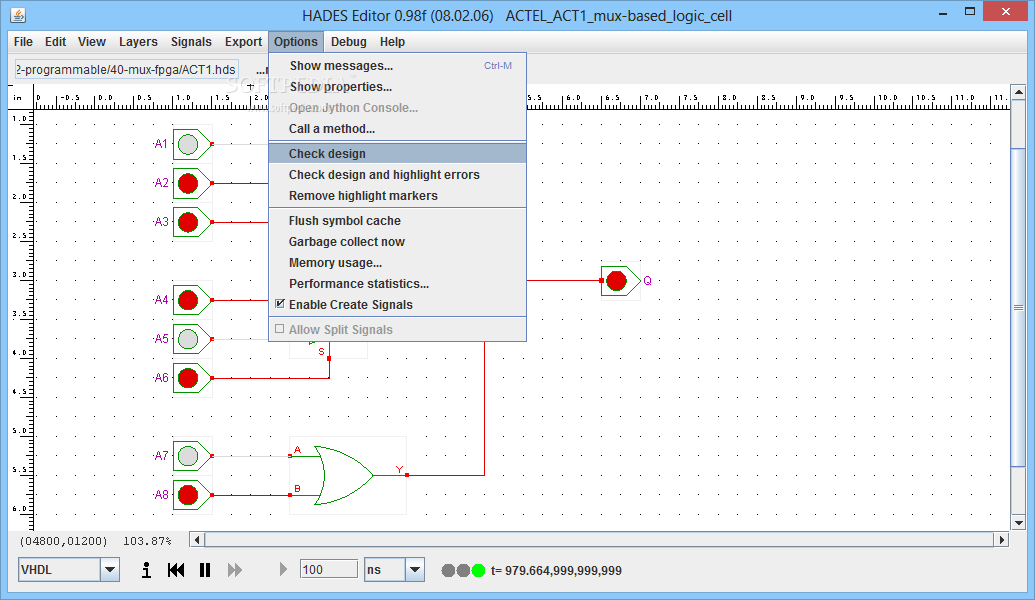1035x600 pixels.
Task: Open the VHDL dropdown
Action: [x=110, y=570]
